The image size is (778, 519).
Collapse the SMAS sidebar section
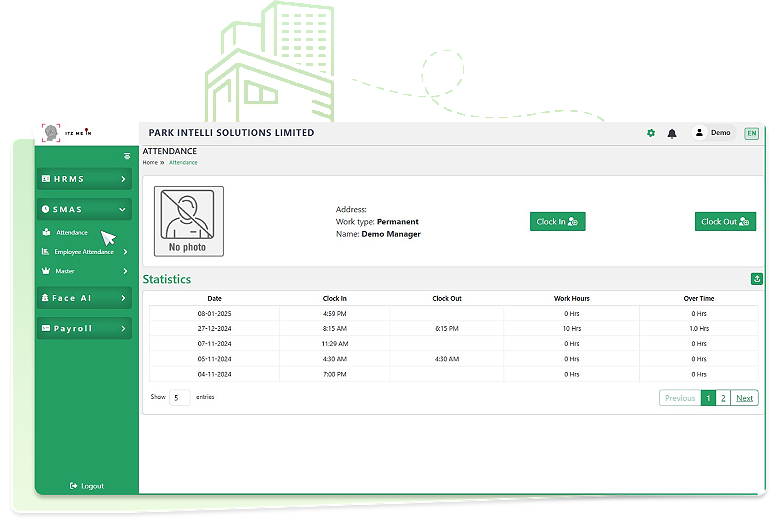point(84,210)
